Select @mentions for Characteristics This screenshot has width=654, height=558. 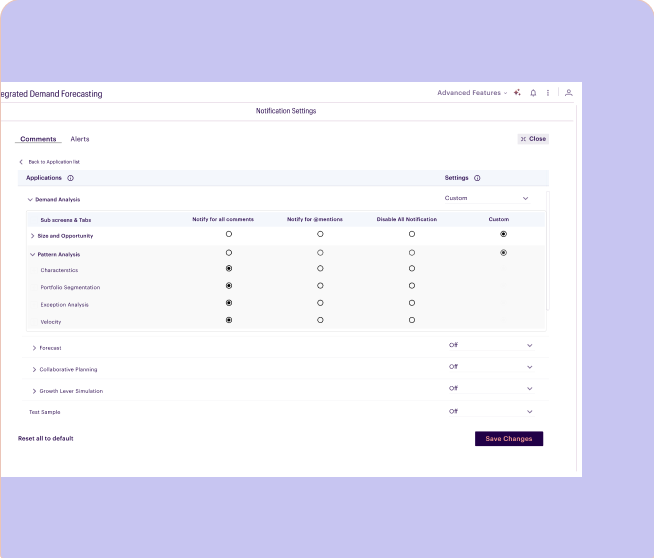pyautogui.click(x=320, y=269)
